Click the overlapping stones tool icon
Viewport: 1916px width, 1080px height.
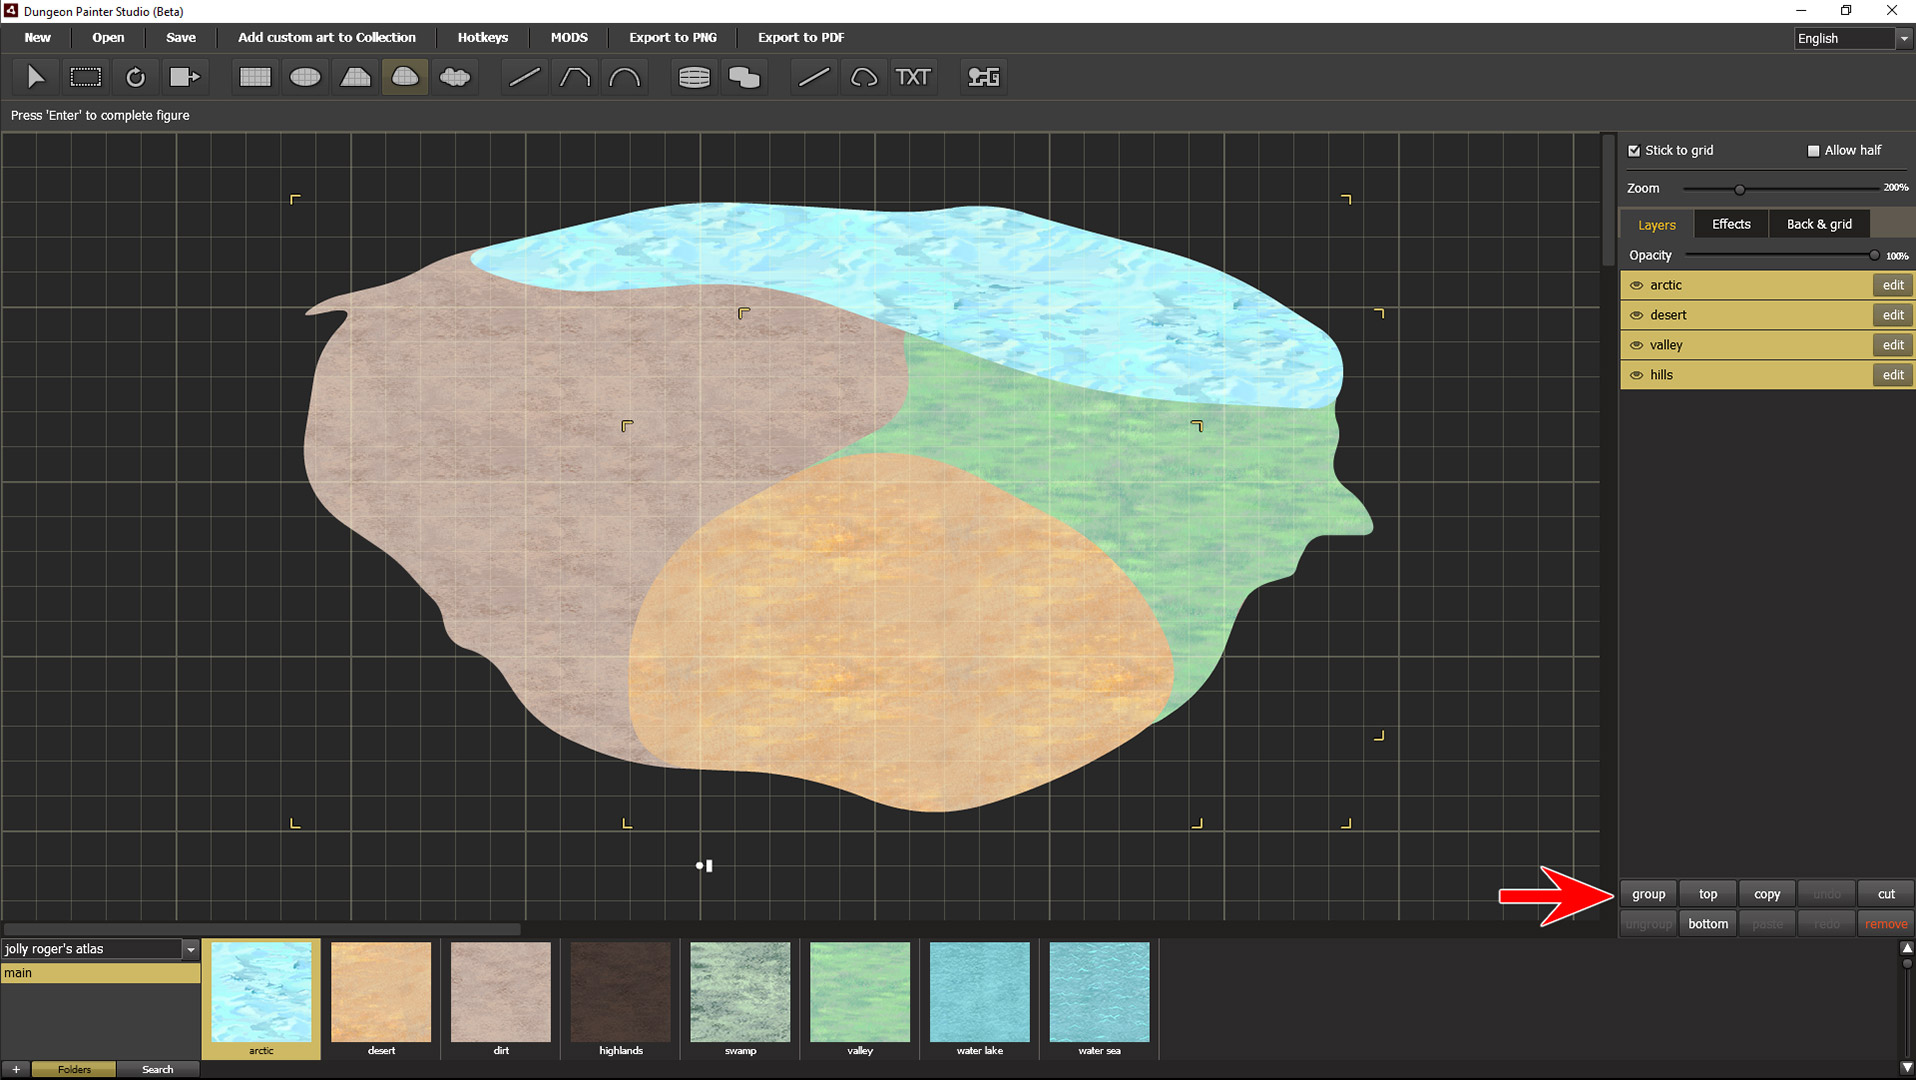744,77
